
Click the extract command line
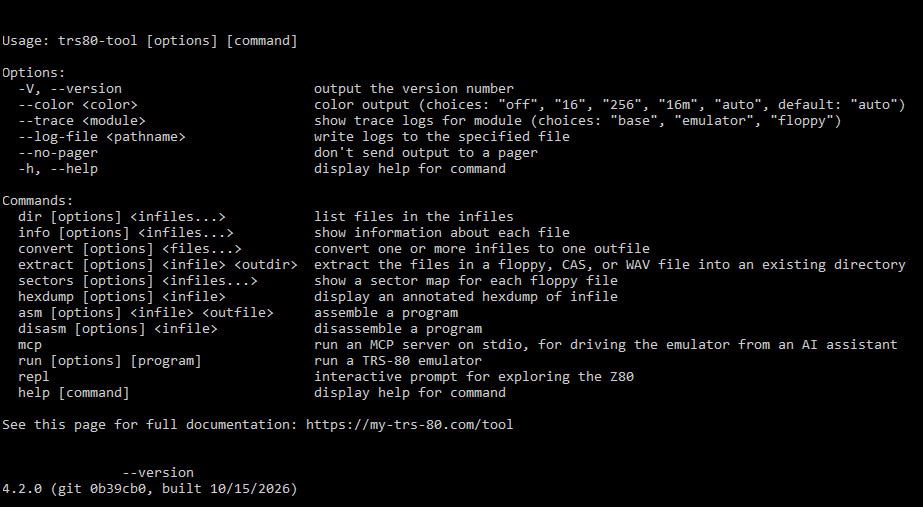pyautogui.click(x=158, y=264)
